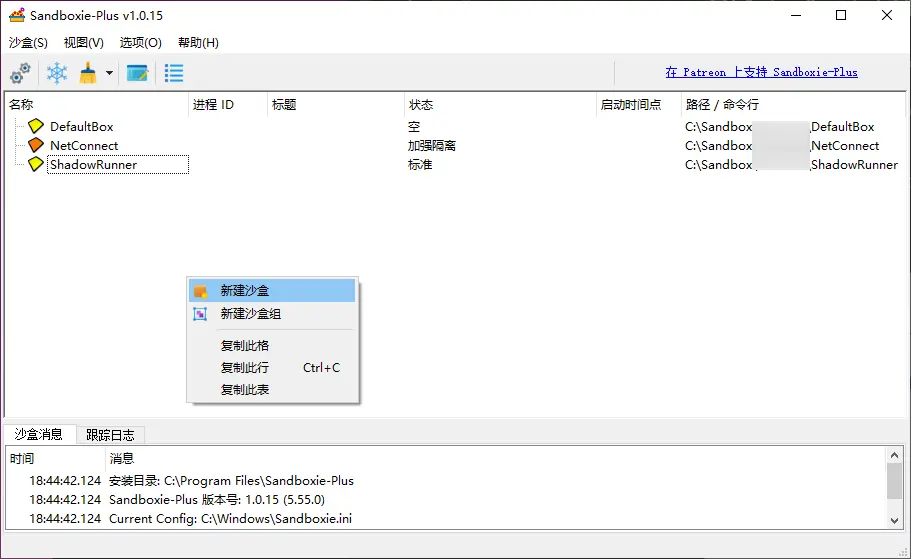Screen dimensions: 911x559
Task: Sort by the 启动时间点 column header
Action: point(639,105)
